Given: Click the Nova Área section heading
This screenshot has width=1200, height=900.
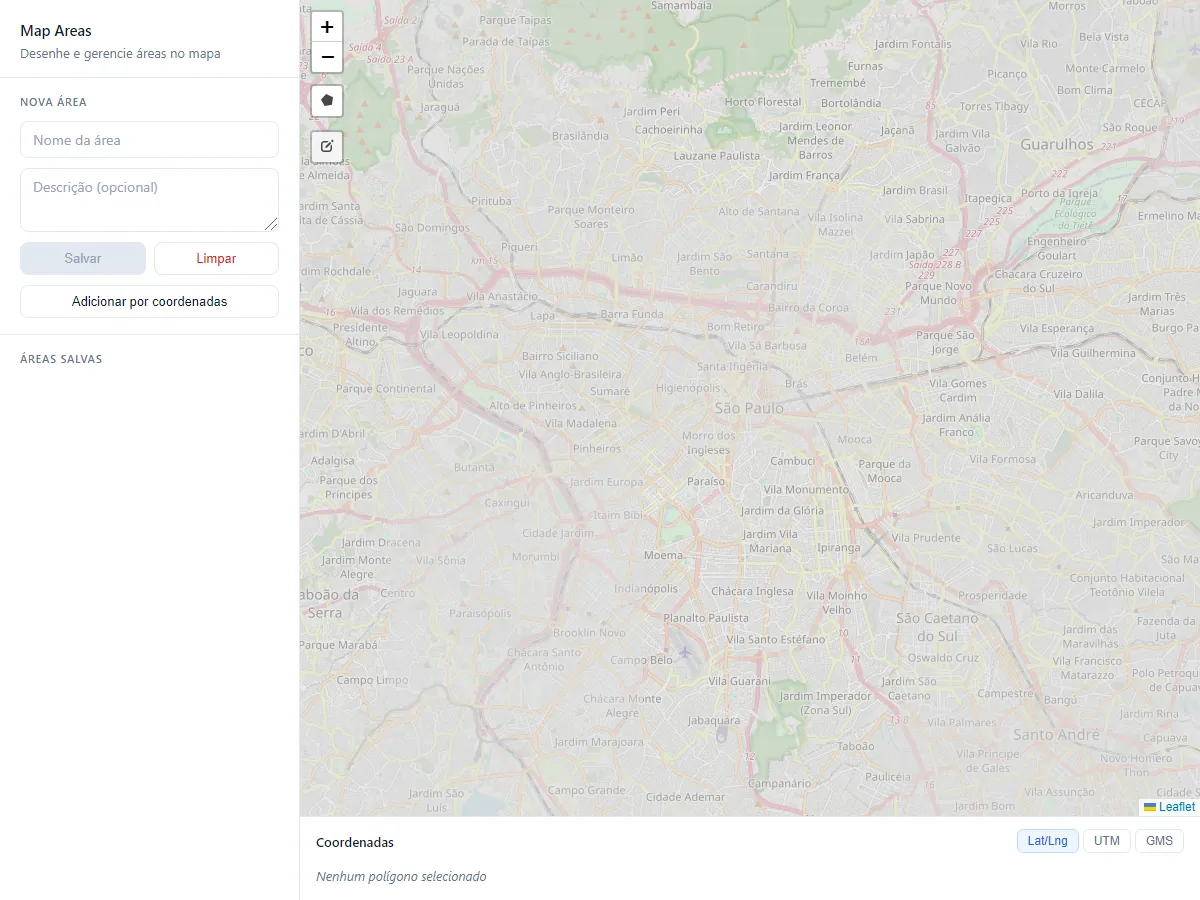Looking at the screenshot, I should point(53,102).
